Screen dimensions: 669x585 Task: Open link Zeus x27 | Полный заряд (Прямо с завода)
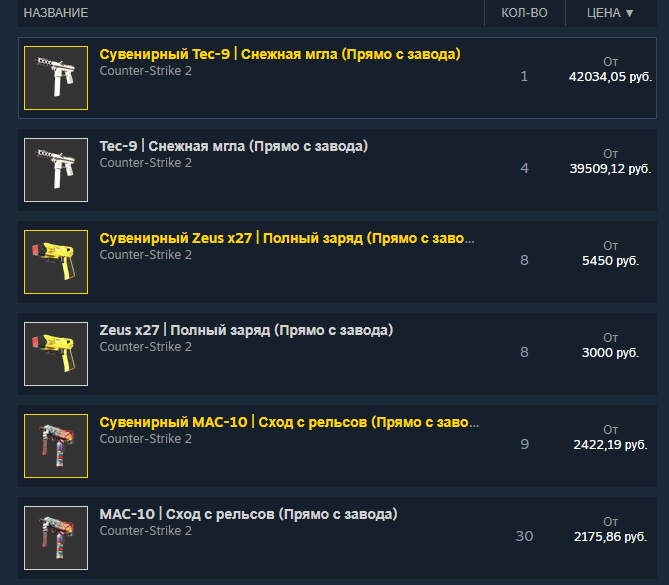pos(246,330)
